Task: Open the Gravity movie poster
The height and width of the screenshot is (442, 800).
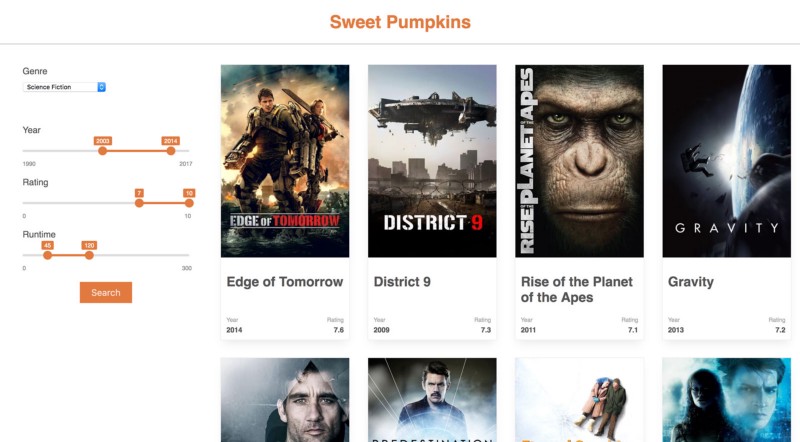Action: 727,161
